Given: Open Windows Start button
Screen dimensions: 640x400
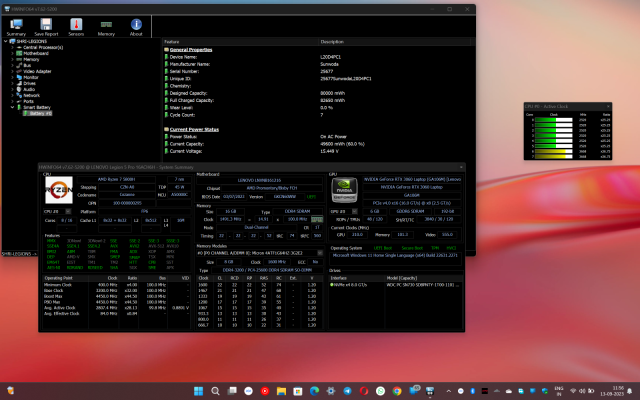Looking at the screenshot, I should (199, 391).
